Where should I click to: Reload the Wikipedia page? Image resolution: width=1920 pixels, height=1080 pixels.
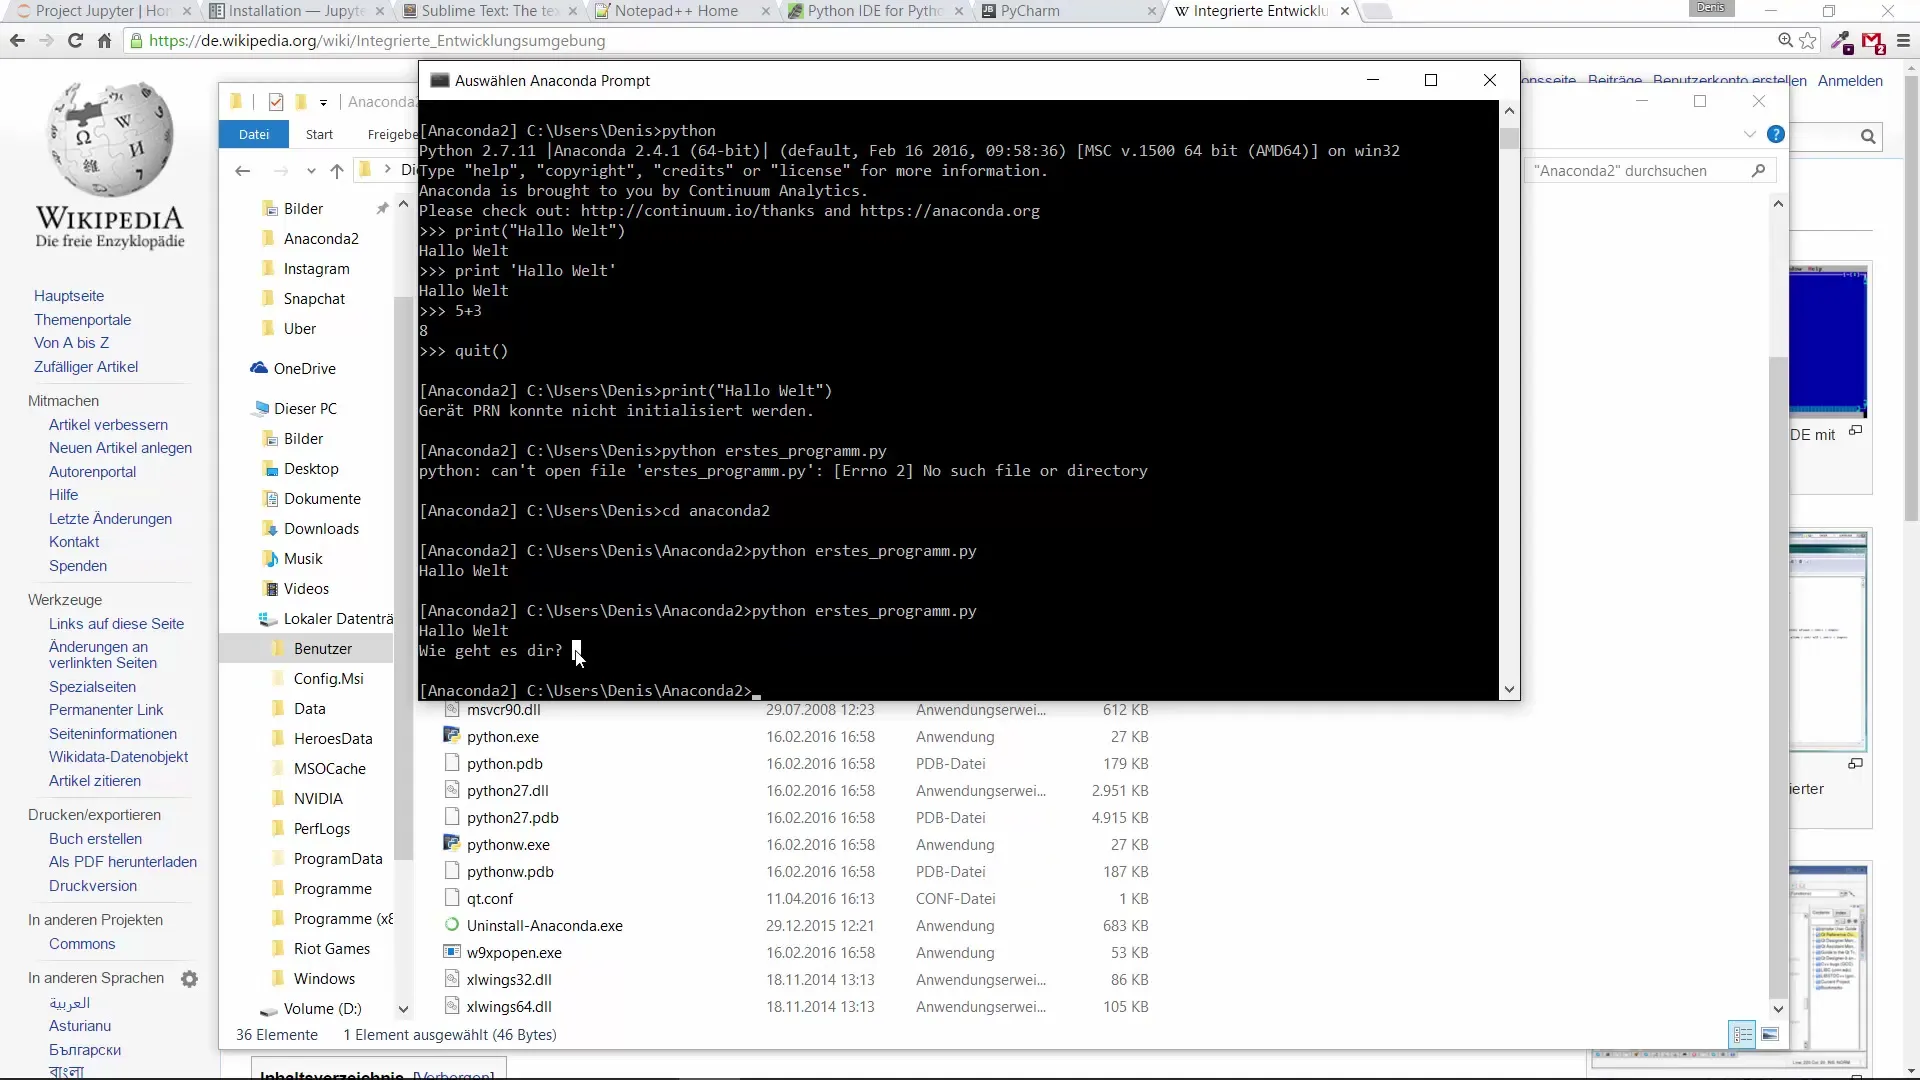coord(75,41)
